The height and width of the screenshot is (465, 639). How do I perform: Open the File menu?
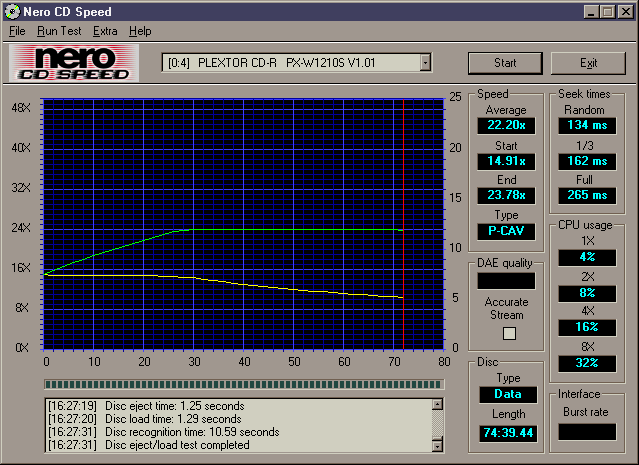click(17, 31)
